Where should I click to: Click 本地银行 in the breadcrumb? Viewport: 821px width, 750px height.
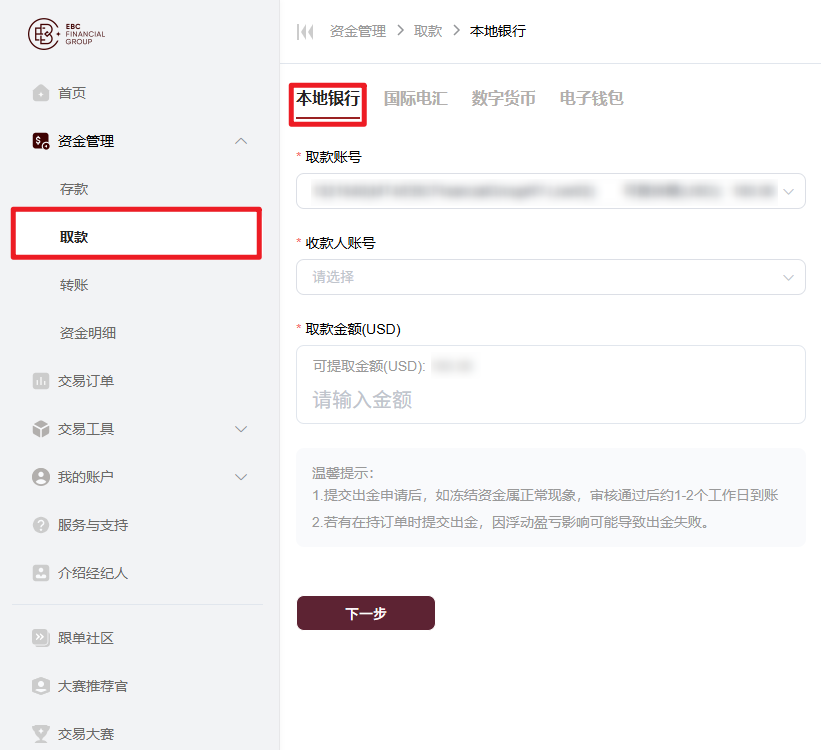click(498, 31)
